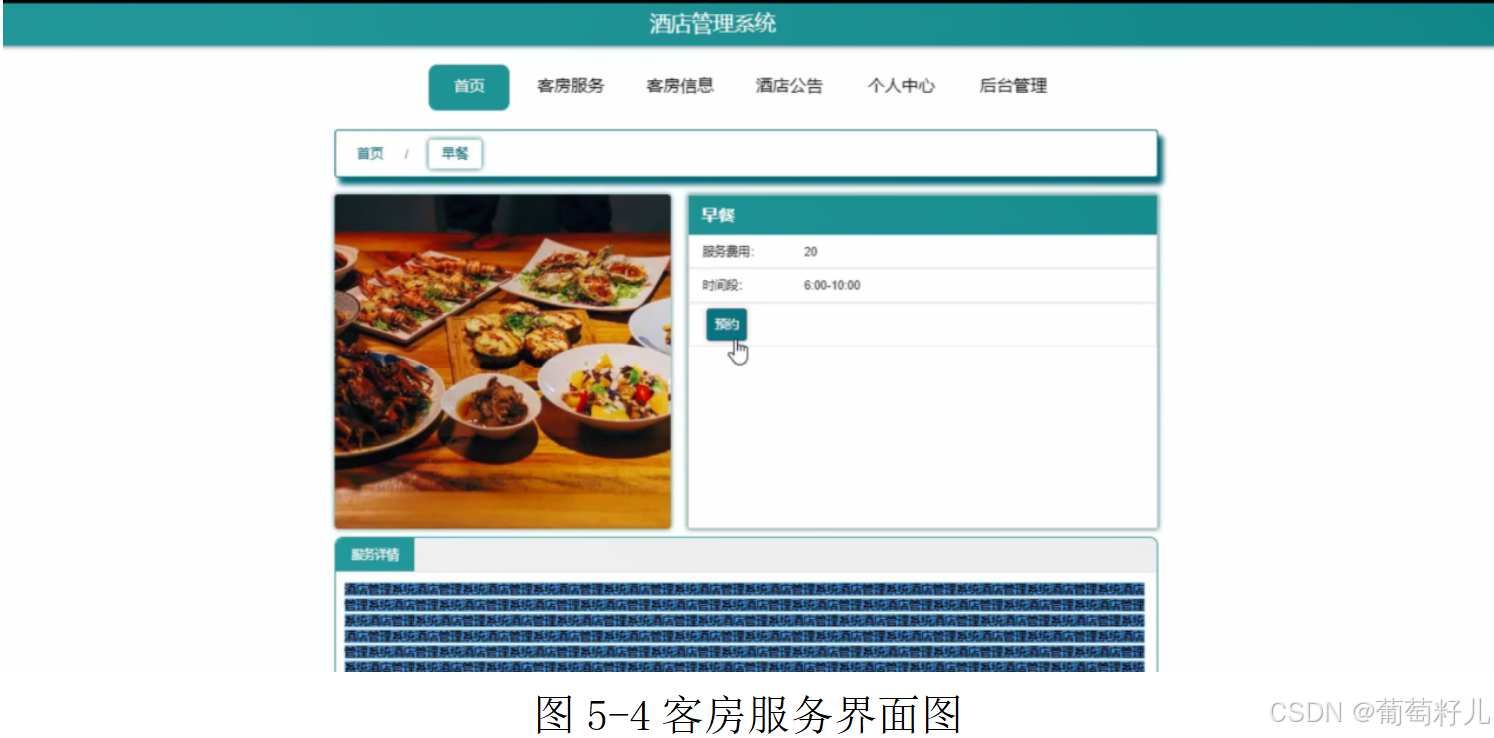Click the breadcrumb separator bar
Viewport: 1494px width, 738px height.
click(x=405, y=153)
